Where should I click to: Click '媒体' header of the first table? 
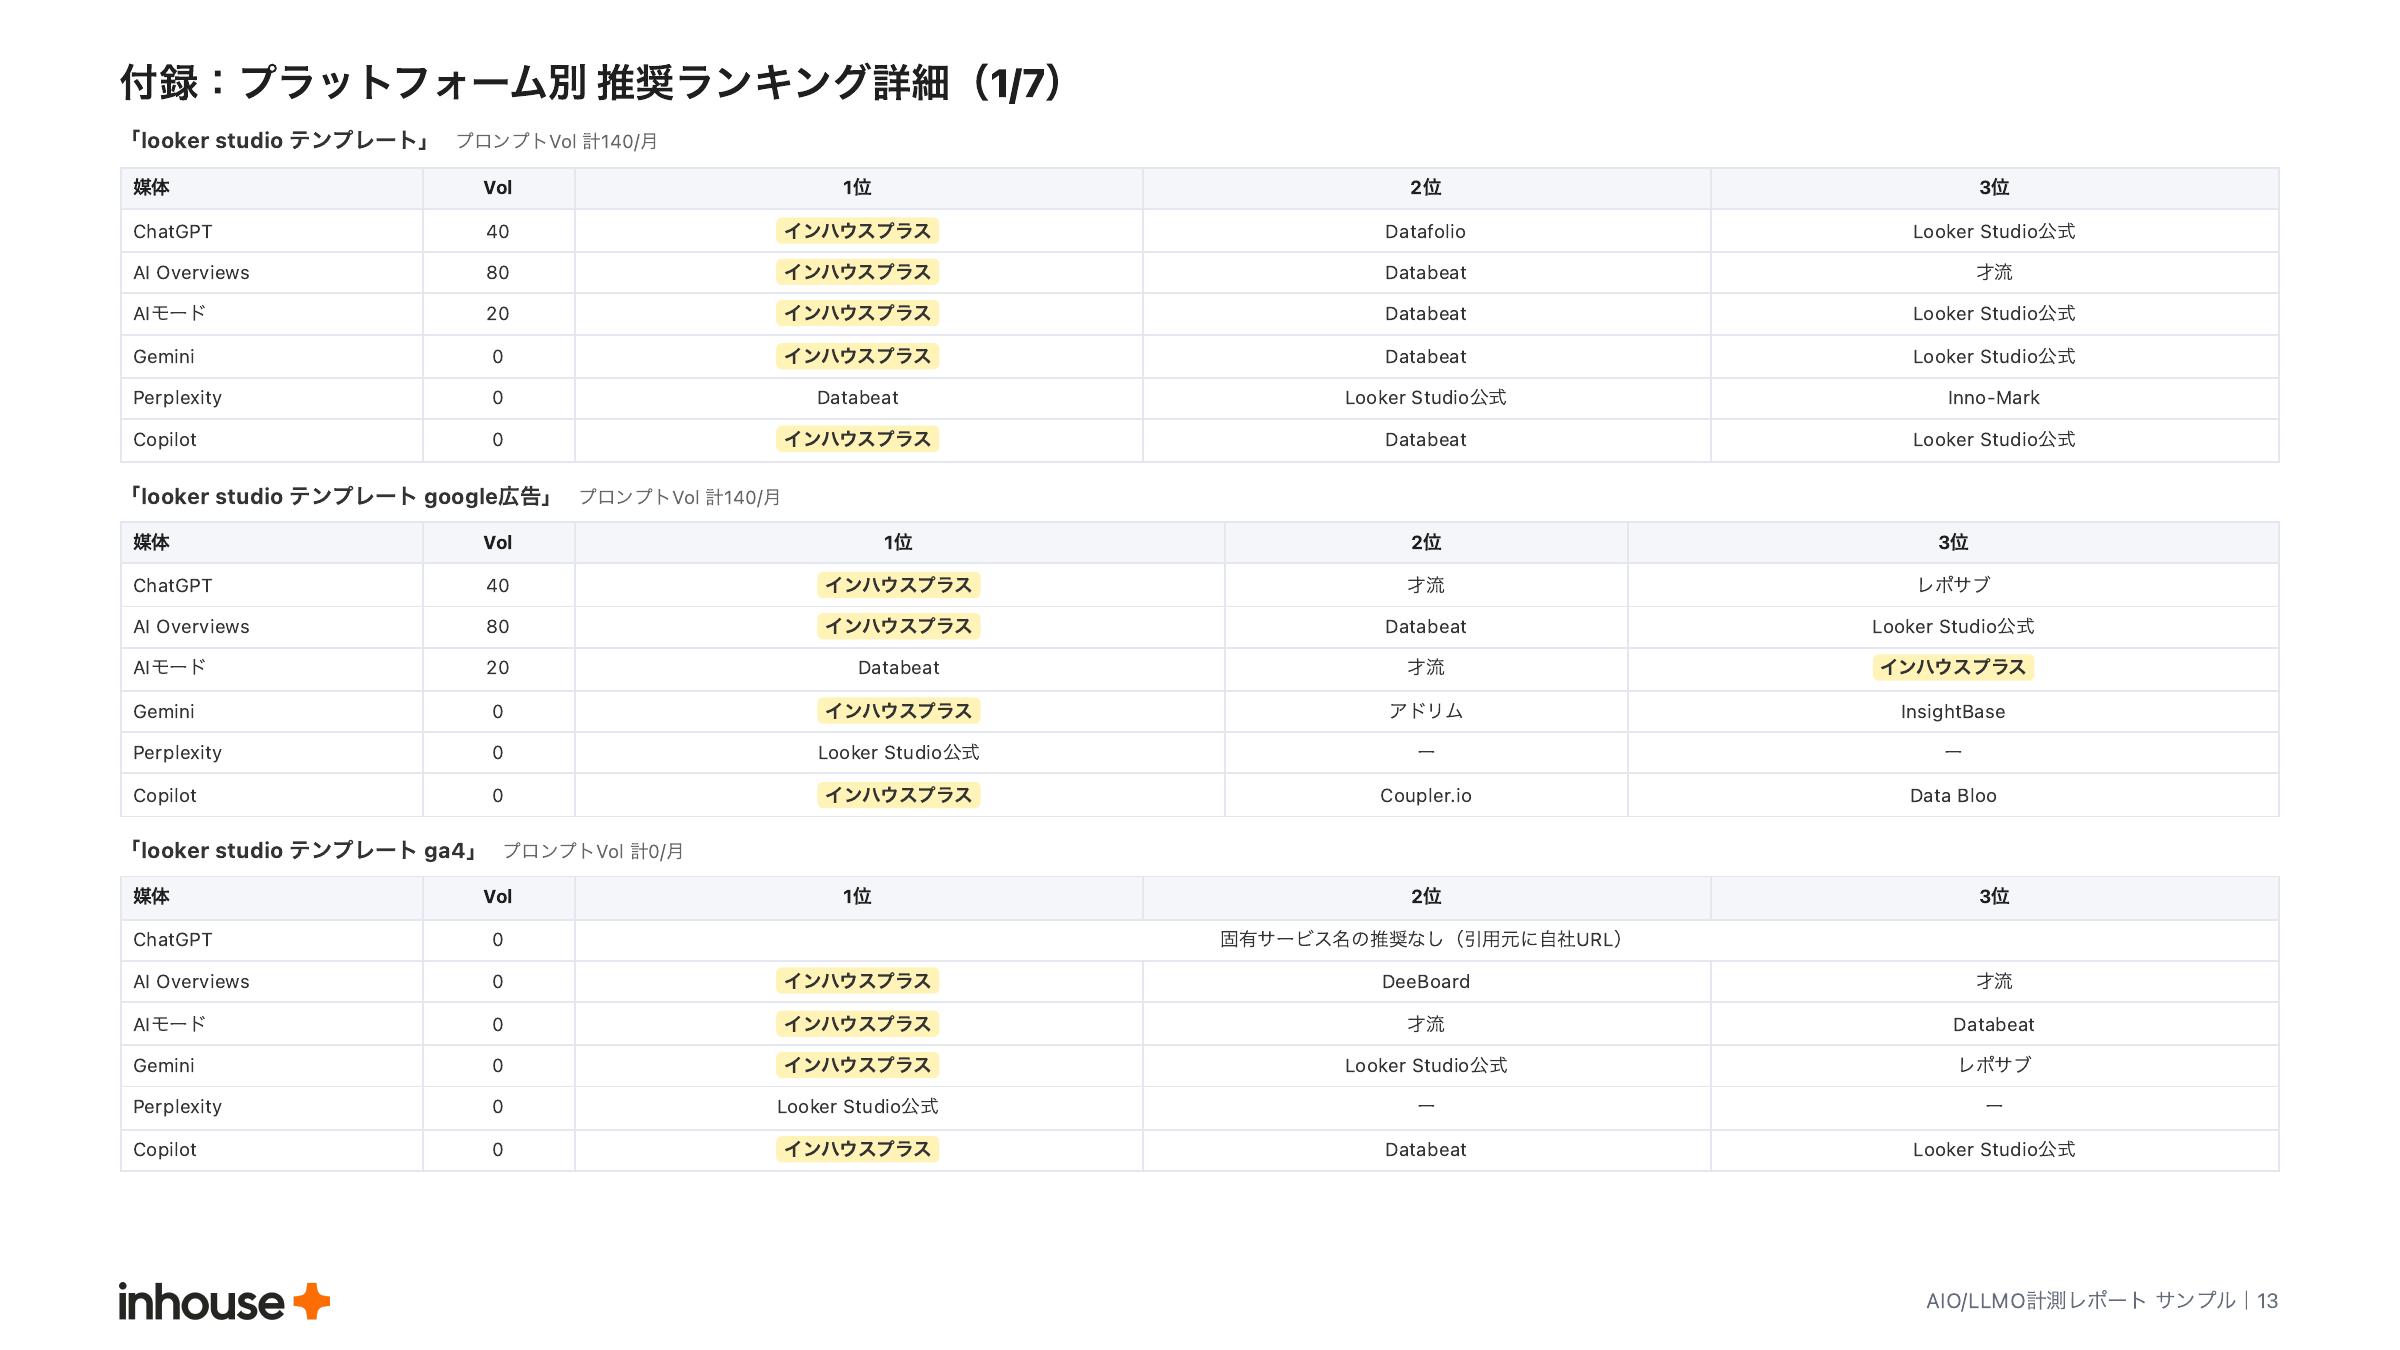pos(151,188)
